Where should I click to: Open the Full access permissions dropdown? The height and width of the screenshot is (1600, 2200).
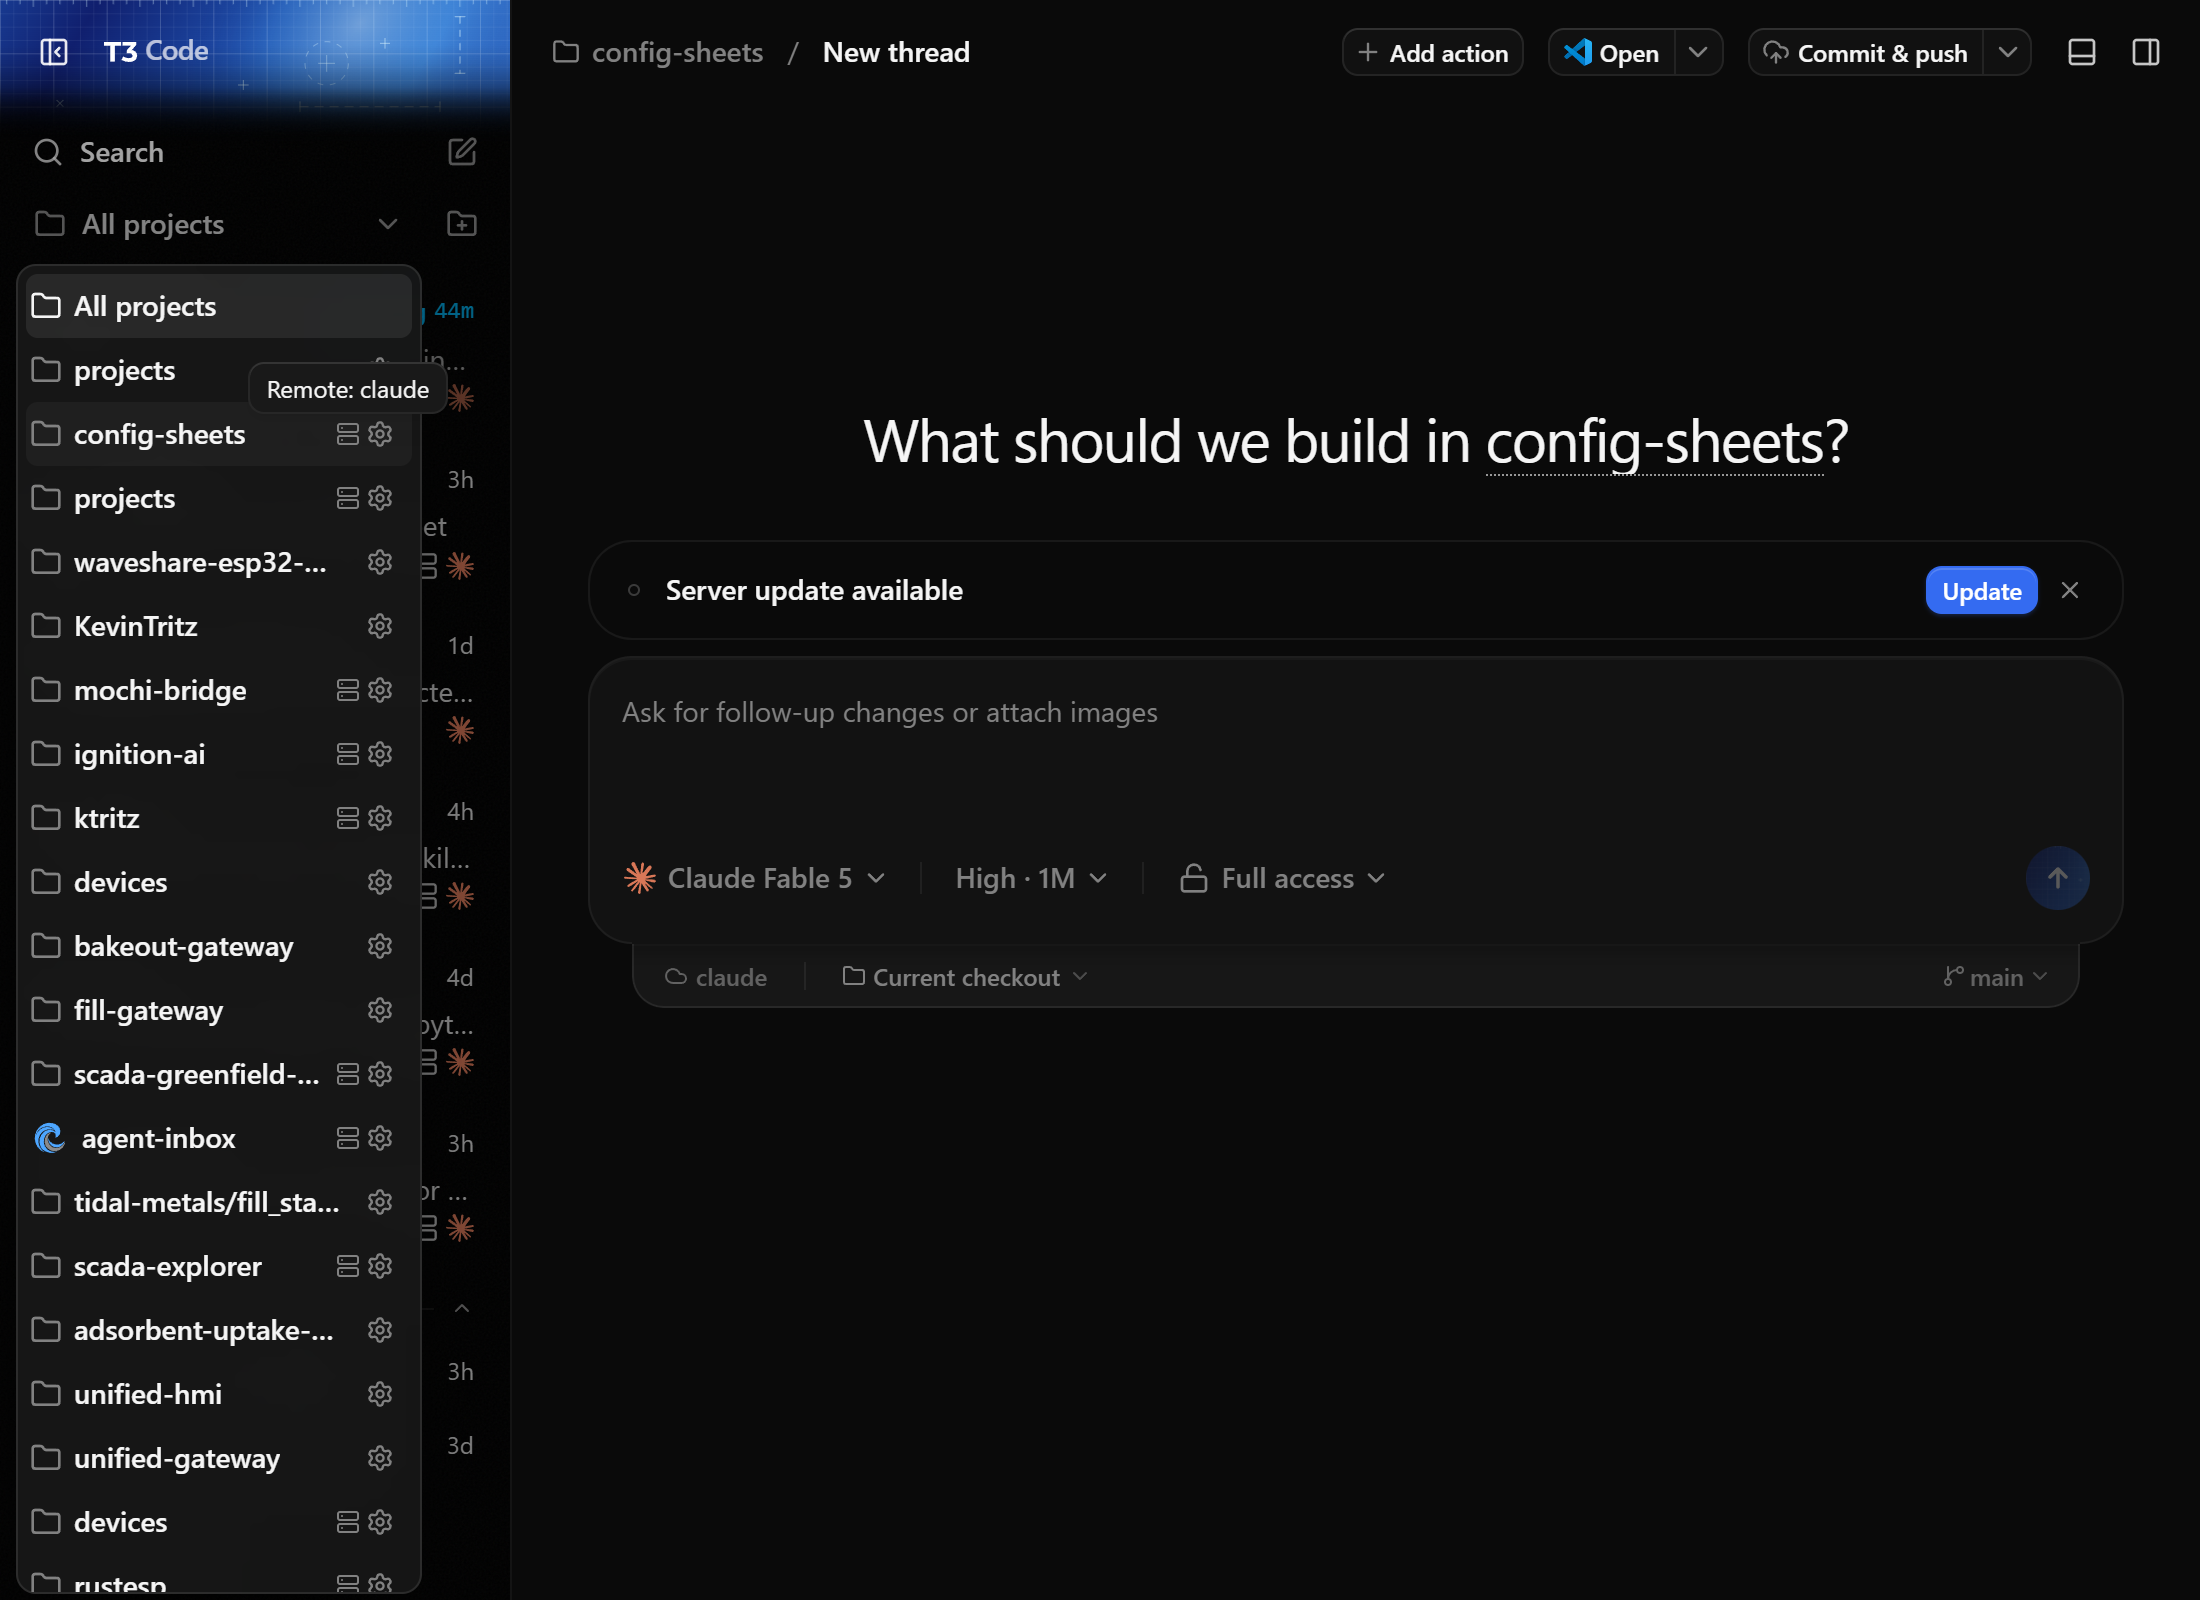[x=1282, y=878]
